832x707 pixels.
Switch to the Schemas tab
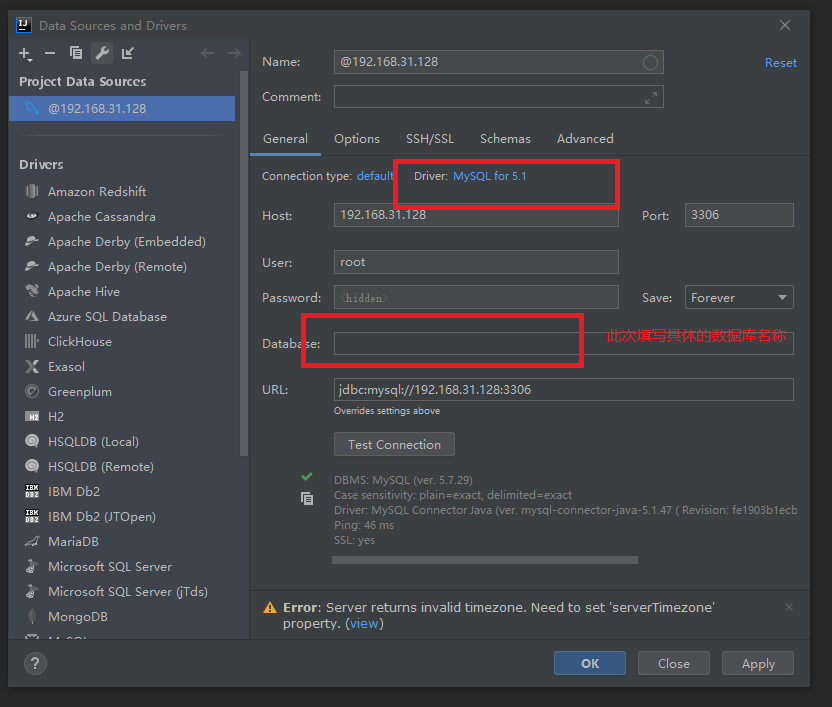tap(504, 139)
